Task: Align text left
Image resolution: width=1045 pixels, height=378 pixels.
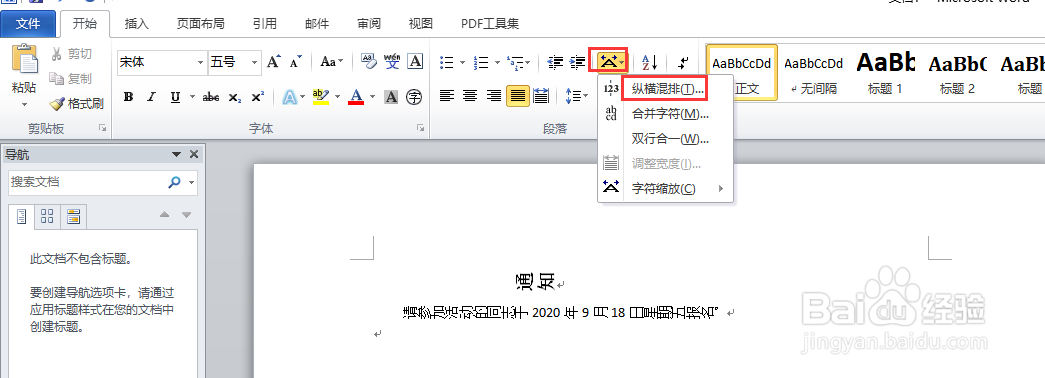Action: tap(447, 96)
